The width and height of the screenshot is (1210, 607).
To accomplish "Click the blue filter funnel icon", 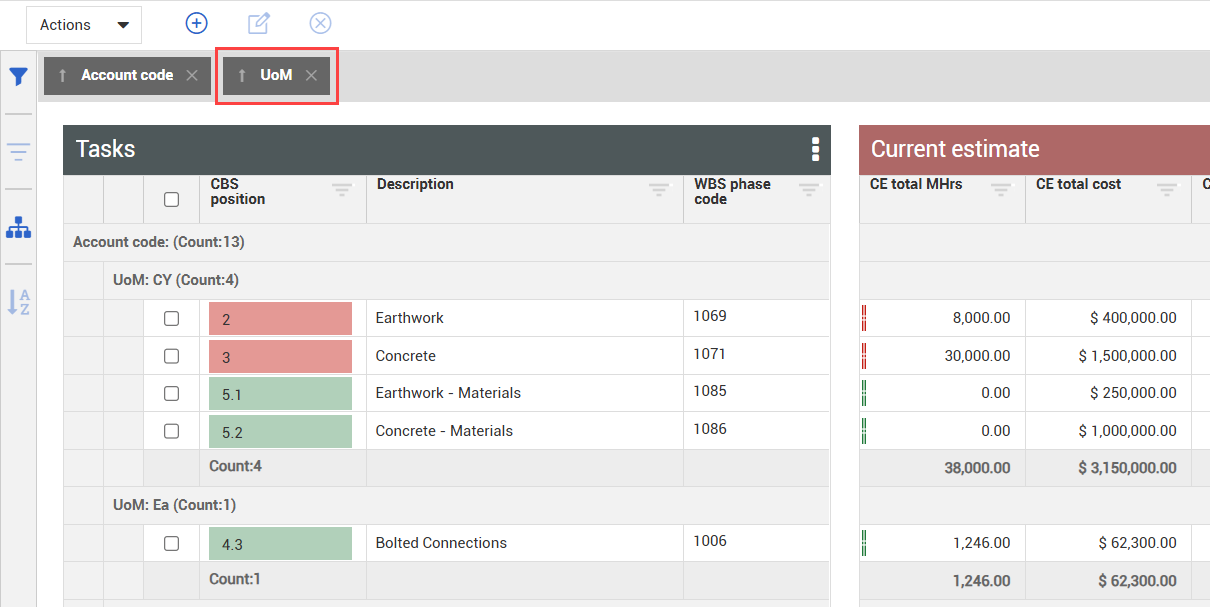I will pos(18,77).
